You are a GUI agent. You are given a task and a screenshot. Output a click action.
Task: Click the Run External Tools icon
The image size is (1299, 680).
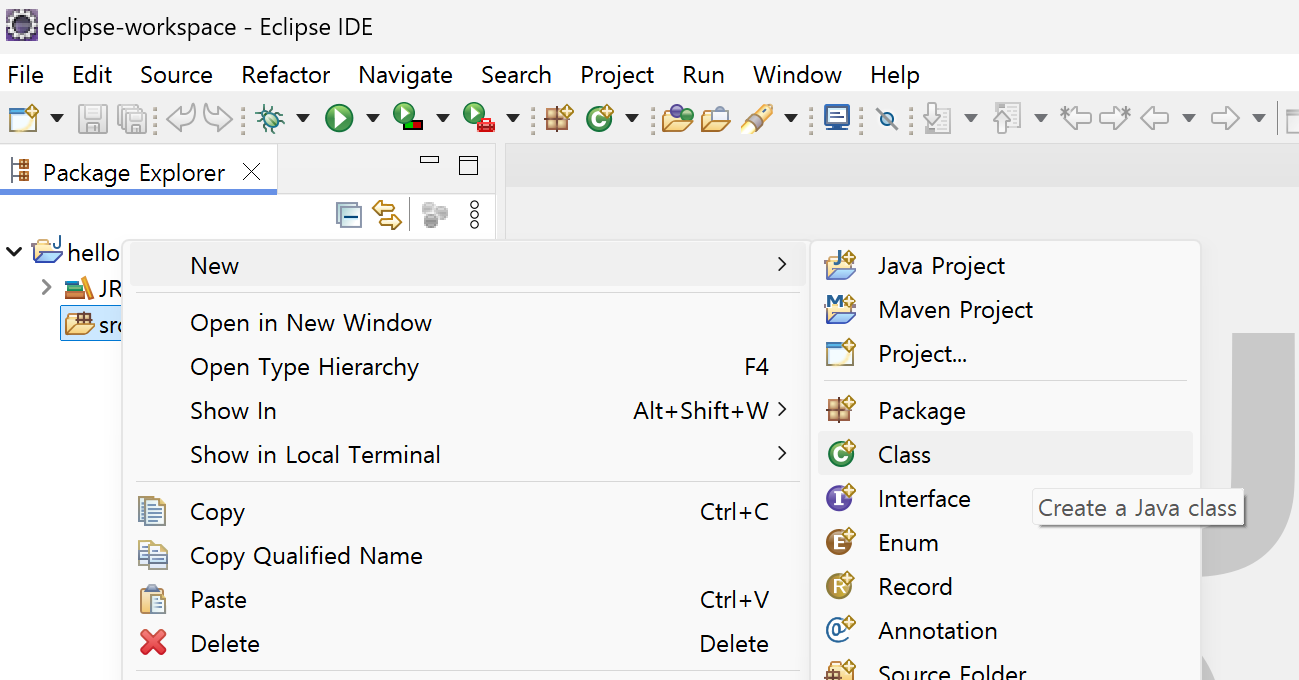pyautogui.click(x=479, y=119)
